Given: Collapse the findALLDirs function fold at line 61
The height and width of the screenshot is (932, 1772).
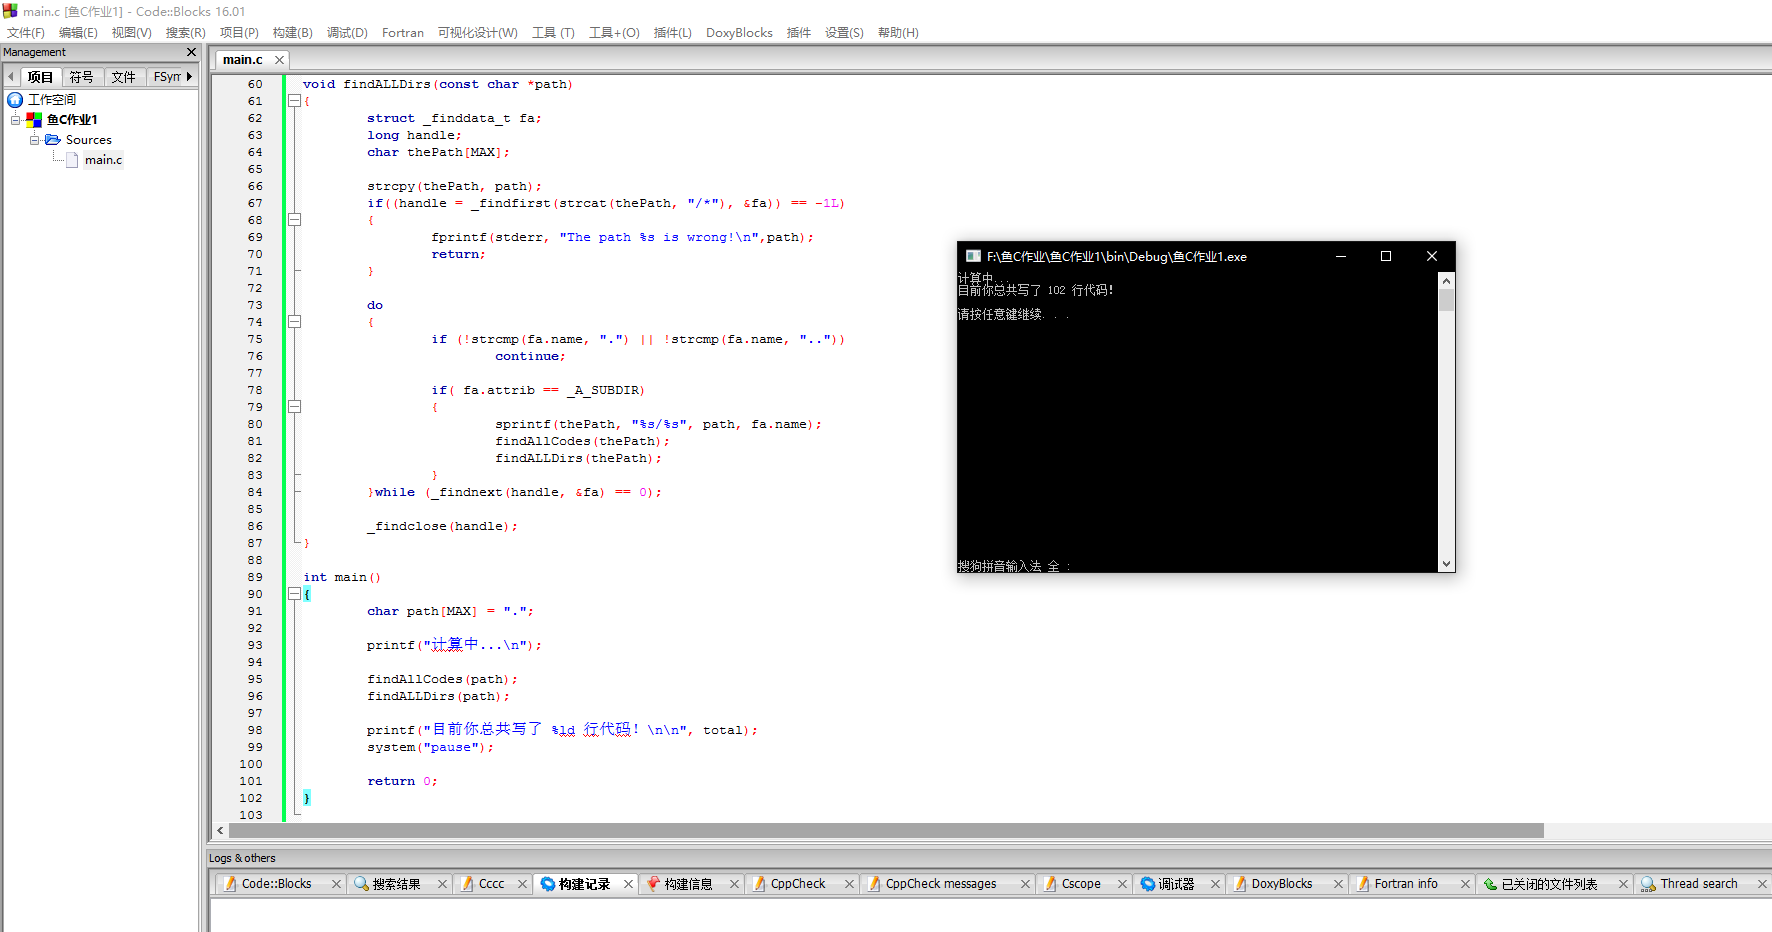Looking at the screenshot, I should coord(295,101).
